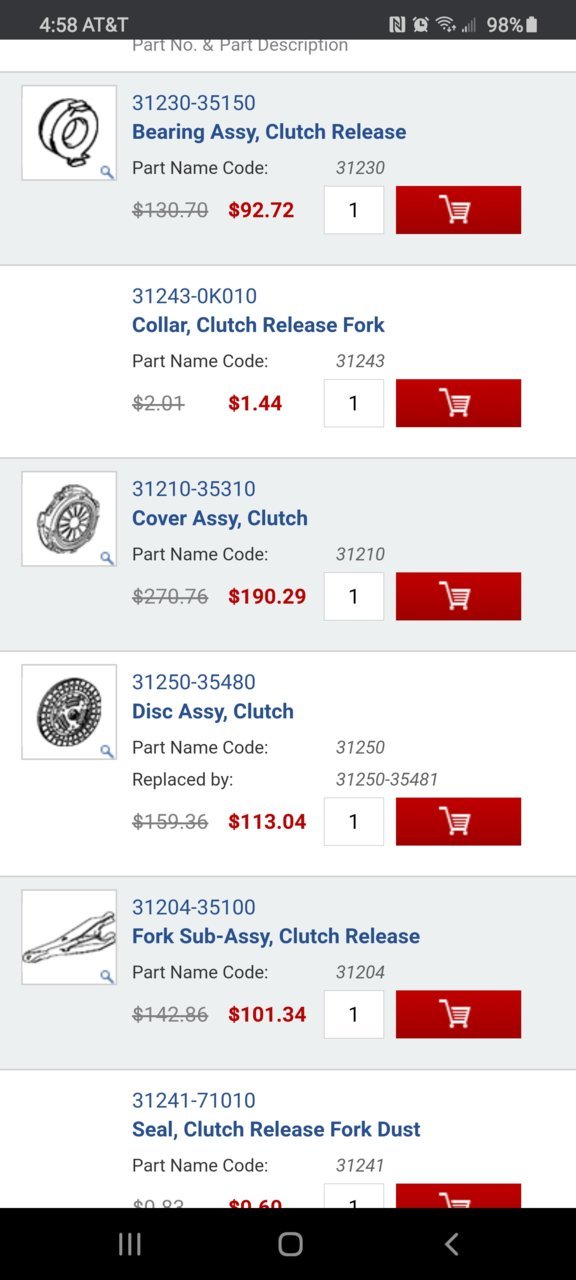
Task: Open Disc Assy, Clutch product page
Action: click(x=213, y=711)
